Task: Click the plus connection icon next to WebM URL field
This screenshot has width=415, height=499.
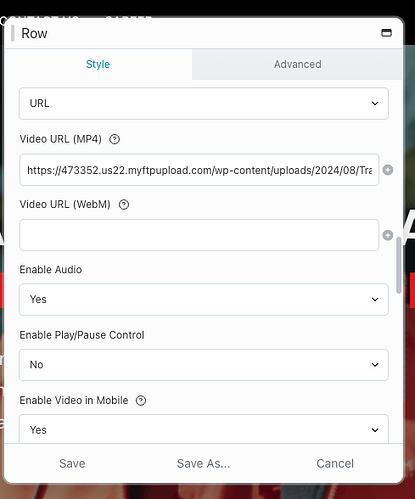Action: (388, 235)
